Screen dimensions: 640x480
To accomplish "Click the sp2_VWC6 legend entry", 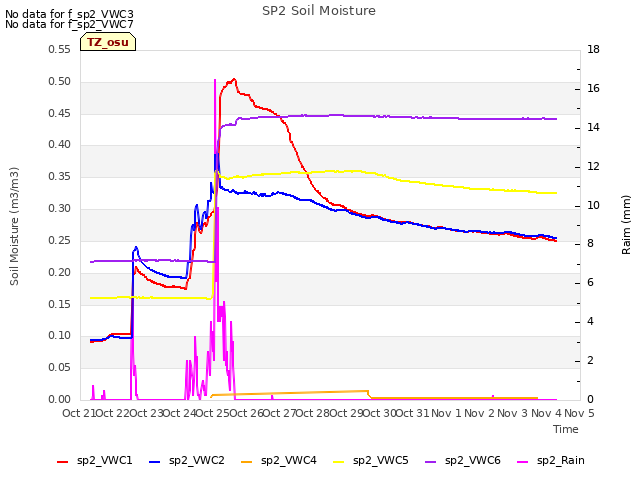I will point(462,461).
